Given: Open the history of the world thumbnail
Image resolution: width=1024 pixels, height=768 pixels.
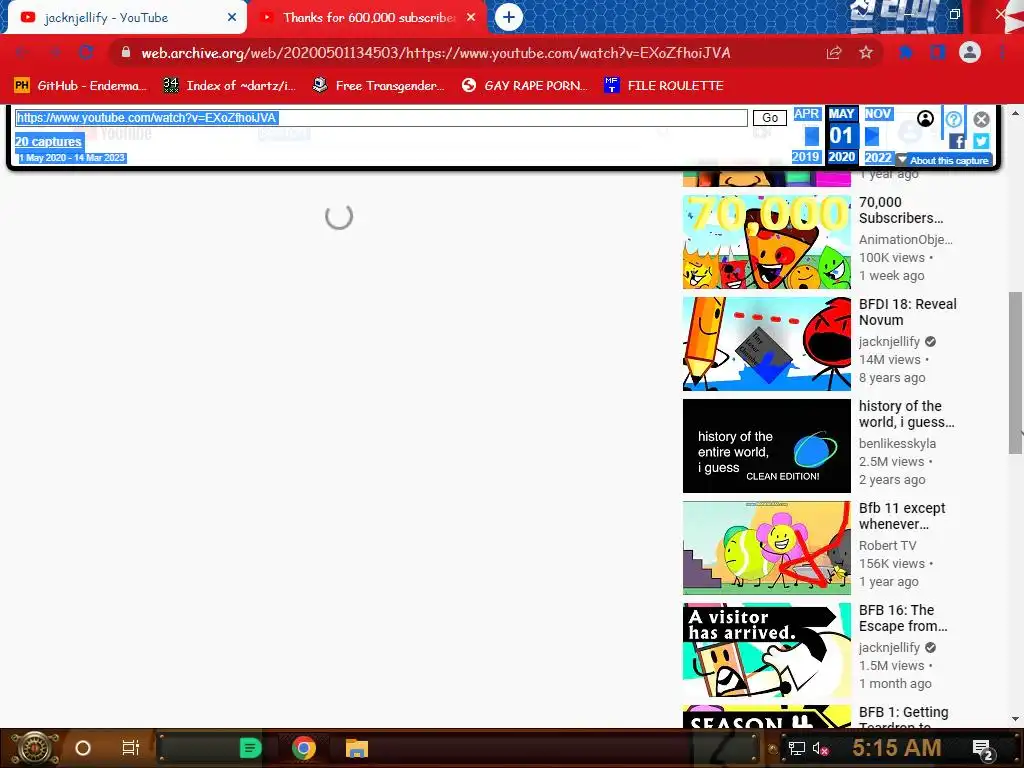Looking at the screenshot, I should coord(767,445).
